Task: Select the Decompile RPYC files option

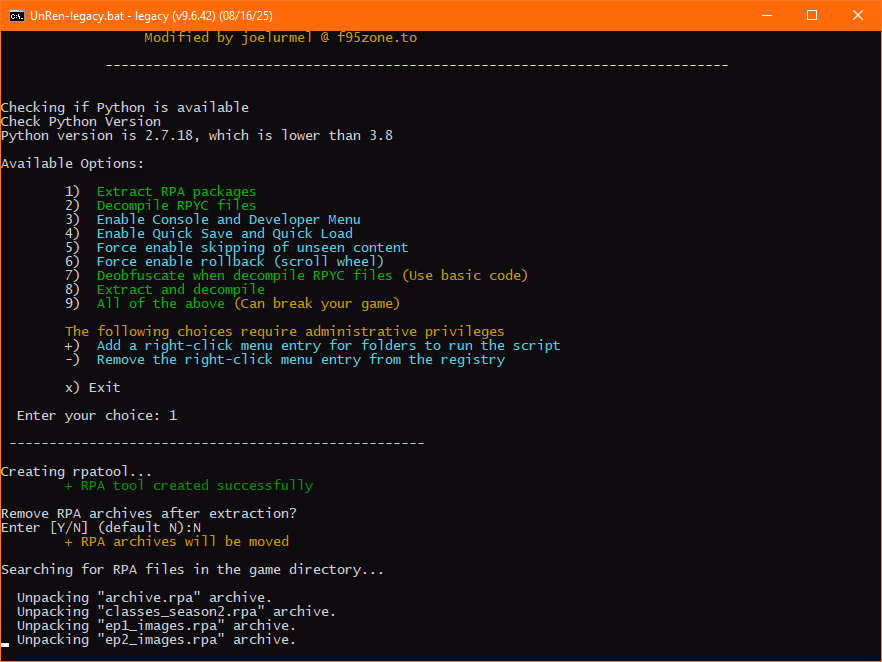Action: (x=176, y=205)
